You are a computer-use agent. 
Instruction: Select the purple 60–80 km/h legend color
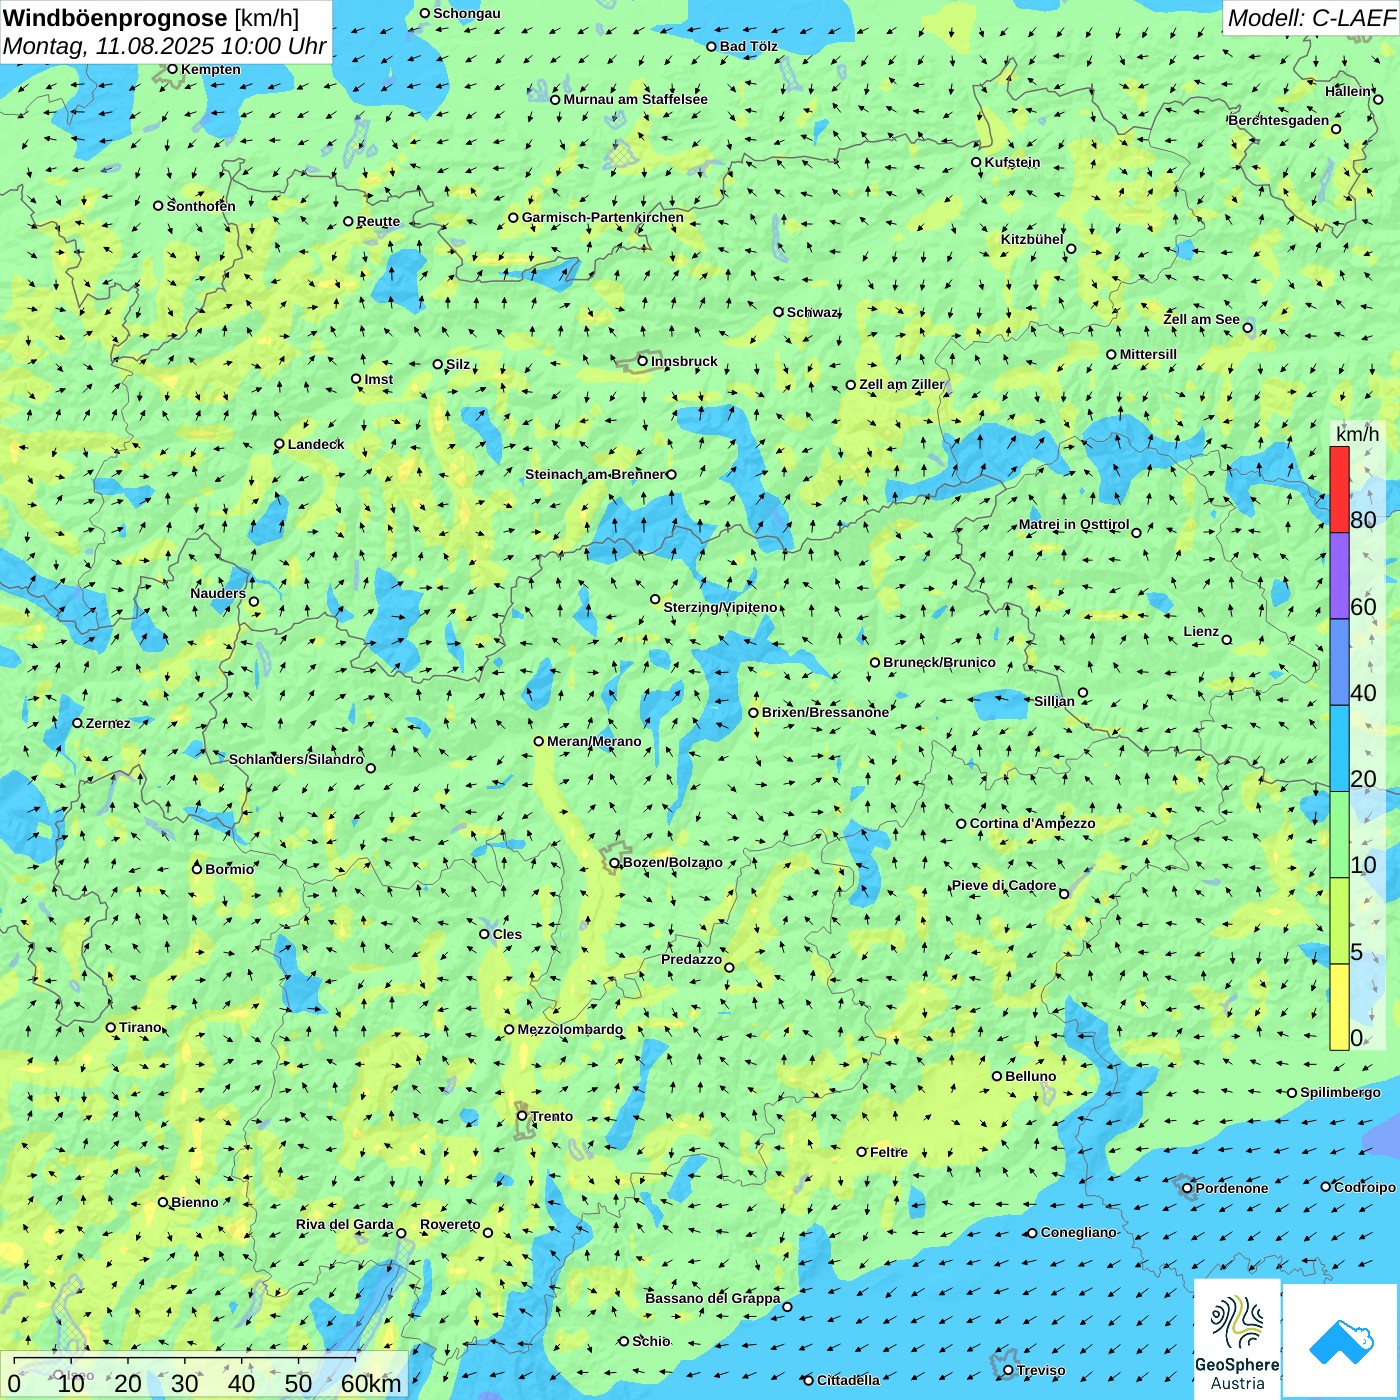click(x=1339, y=576)
